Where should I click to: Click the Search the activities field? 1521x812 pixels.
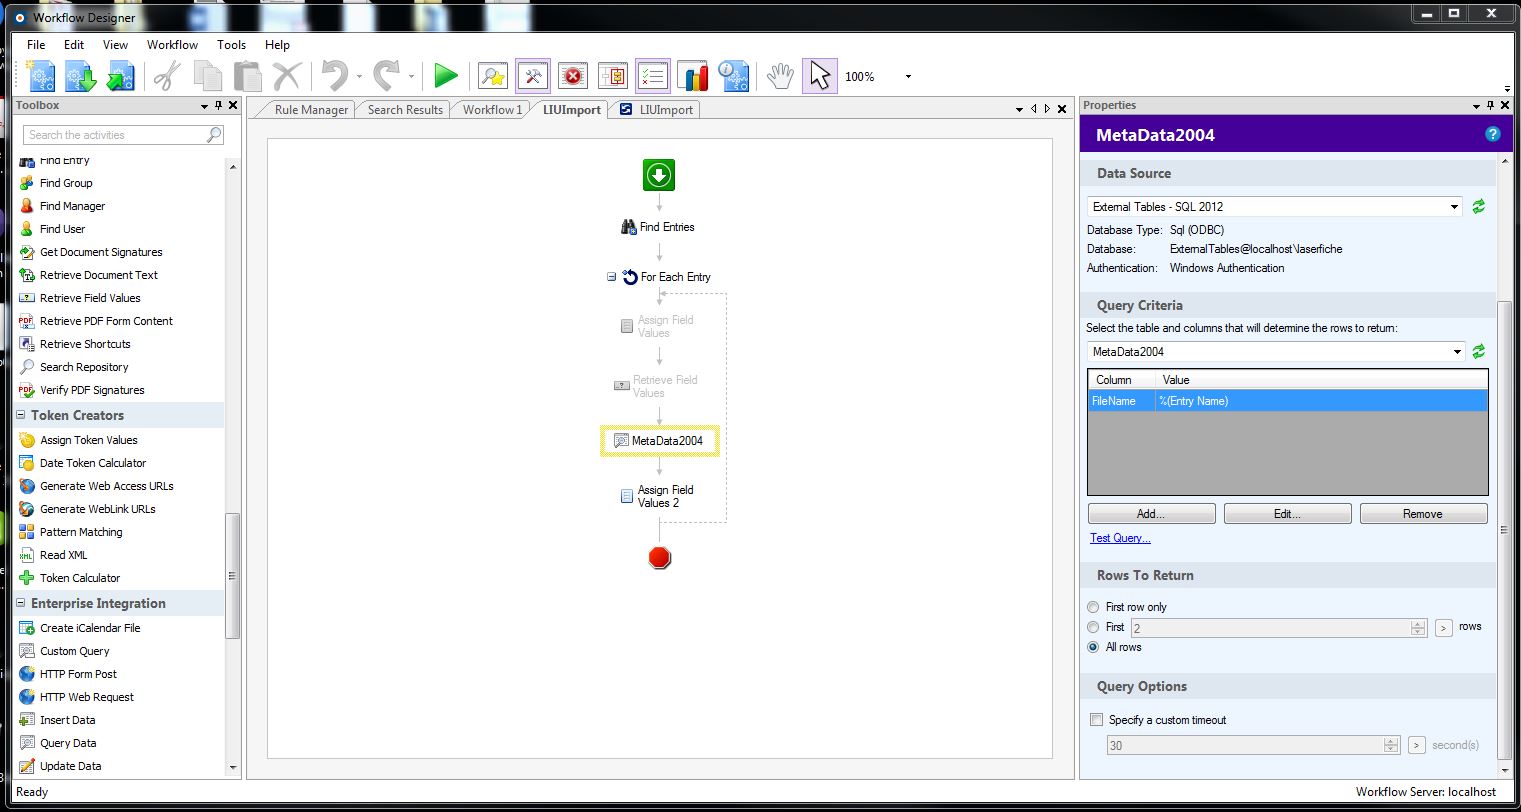tap(115, 135)
